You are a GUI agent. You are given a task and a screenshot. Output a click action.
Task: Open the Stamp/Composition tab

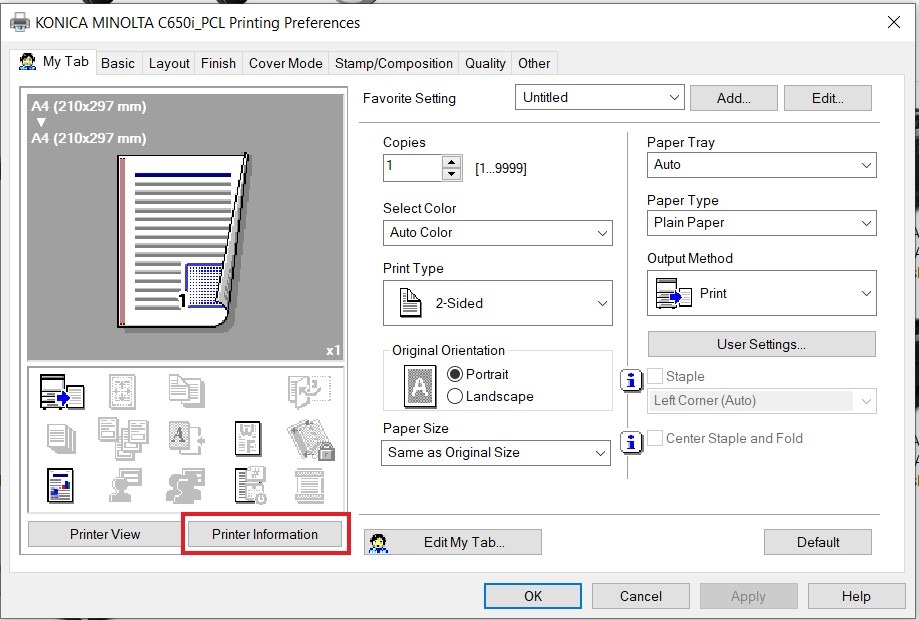click(x=393, y=63)
